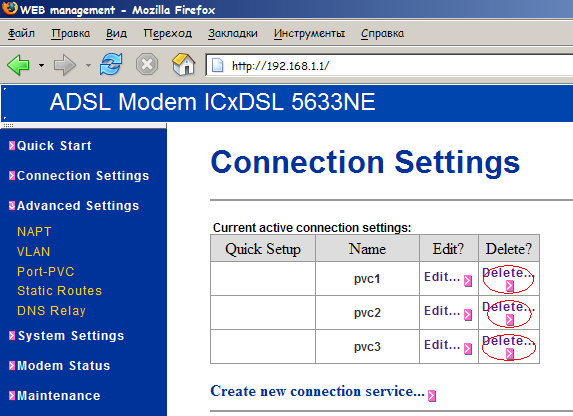Click the Connection Settings page heading
The width and height of the screenshot is (573, 416).
coord(365,162)
